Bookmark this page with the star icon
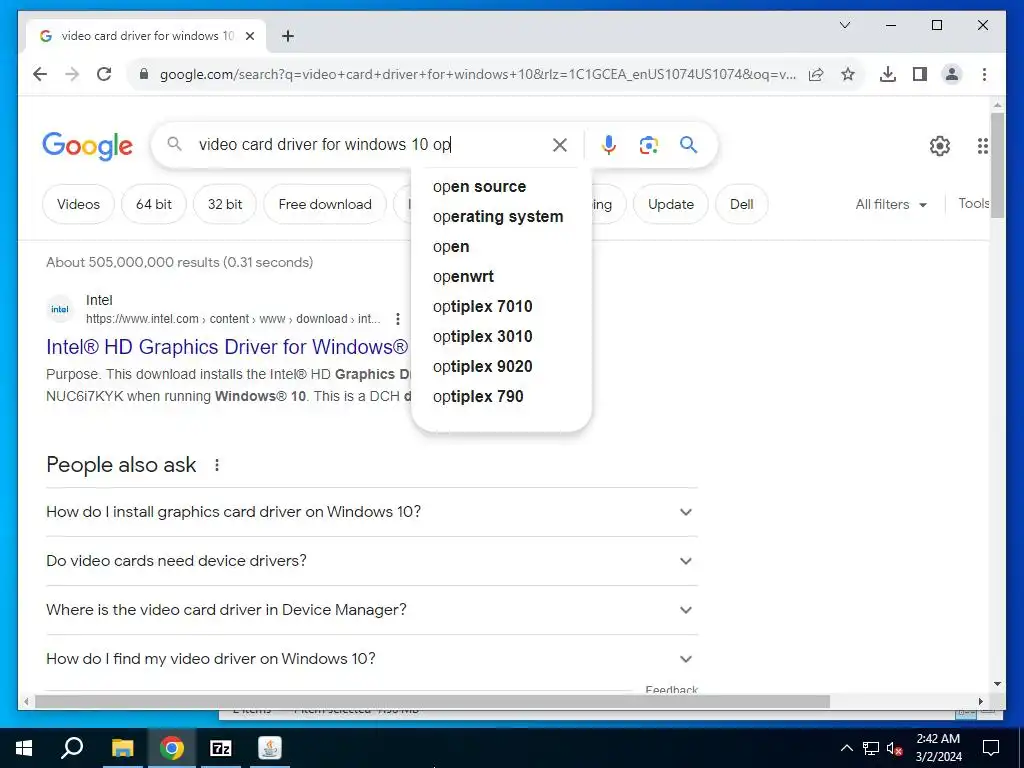1024x768 pixels. pos(848,74)
